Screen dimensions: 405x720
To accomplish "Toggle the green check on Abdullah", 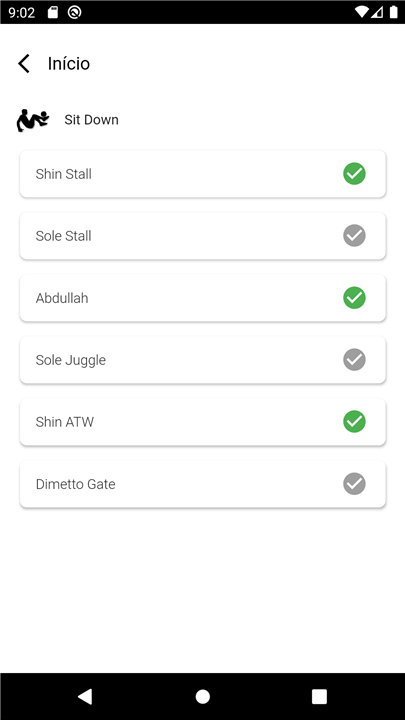I will tap(354, 298).
